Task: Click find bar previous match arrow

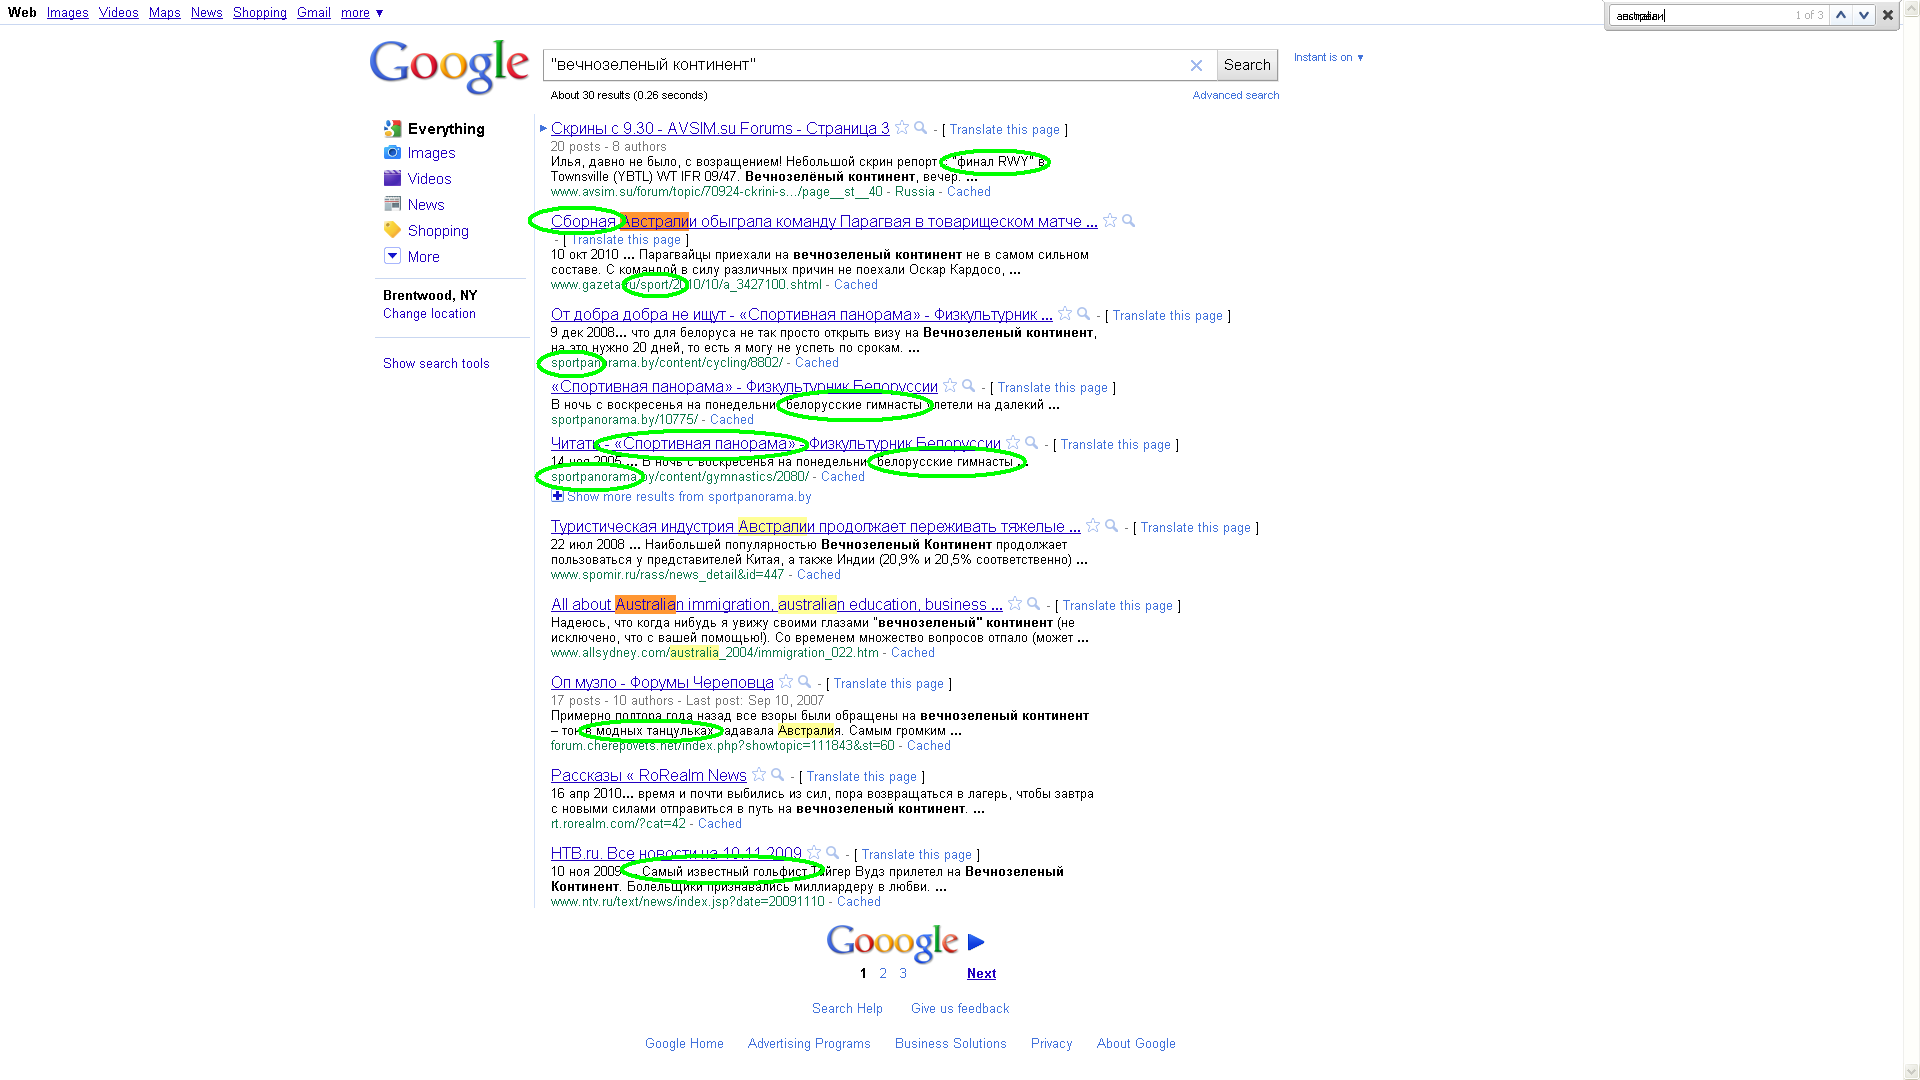Action: click(1841, 15)
